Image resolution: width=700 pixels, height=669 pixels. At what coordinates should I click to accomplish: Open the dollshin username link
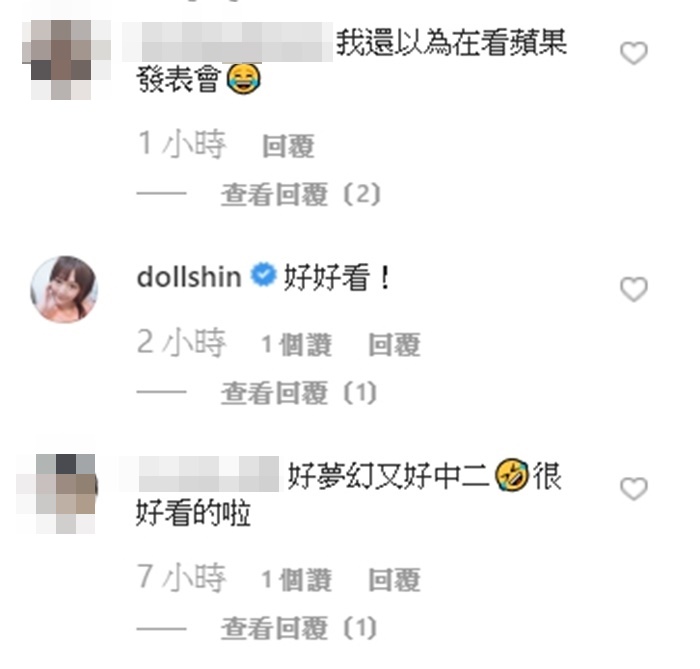[x=189, y=276]
